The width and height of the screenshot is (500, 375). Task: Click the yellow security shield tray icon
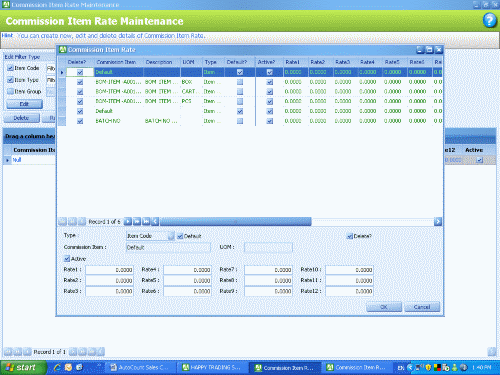click(x=428, y=368)
